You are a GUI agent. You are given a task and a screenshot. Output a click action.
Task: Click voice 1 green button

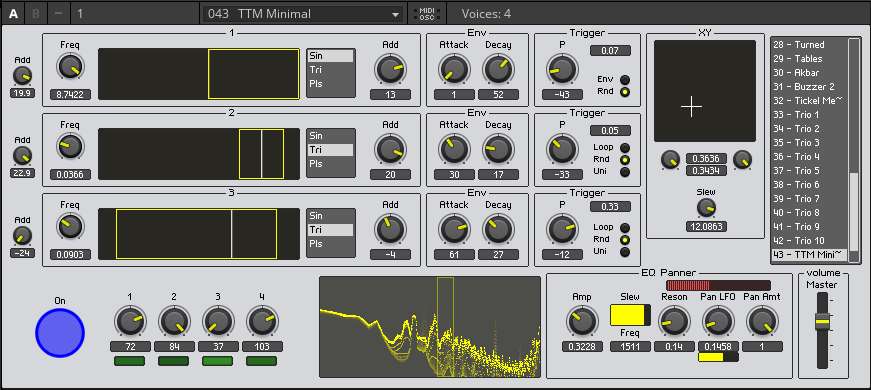[x=129, y=361]
